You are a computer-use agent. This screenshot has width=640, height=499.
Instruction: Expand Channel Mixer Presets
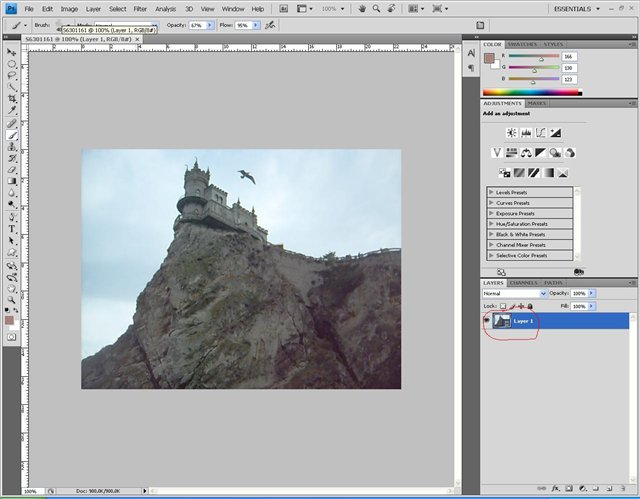click(530, 245)
